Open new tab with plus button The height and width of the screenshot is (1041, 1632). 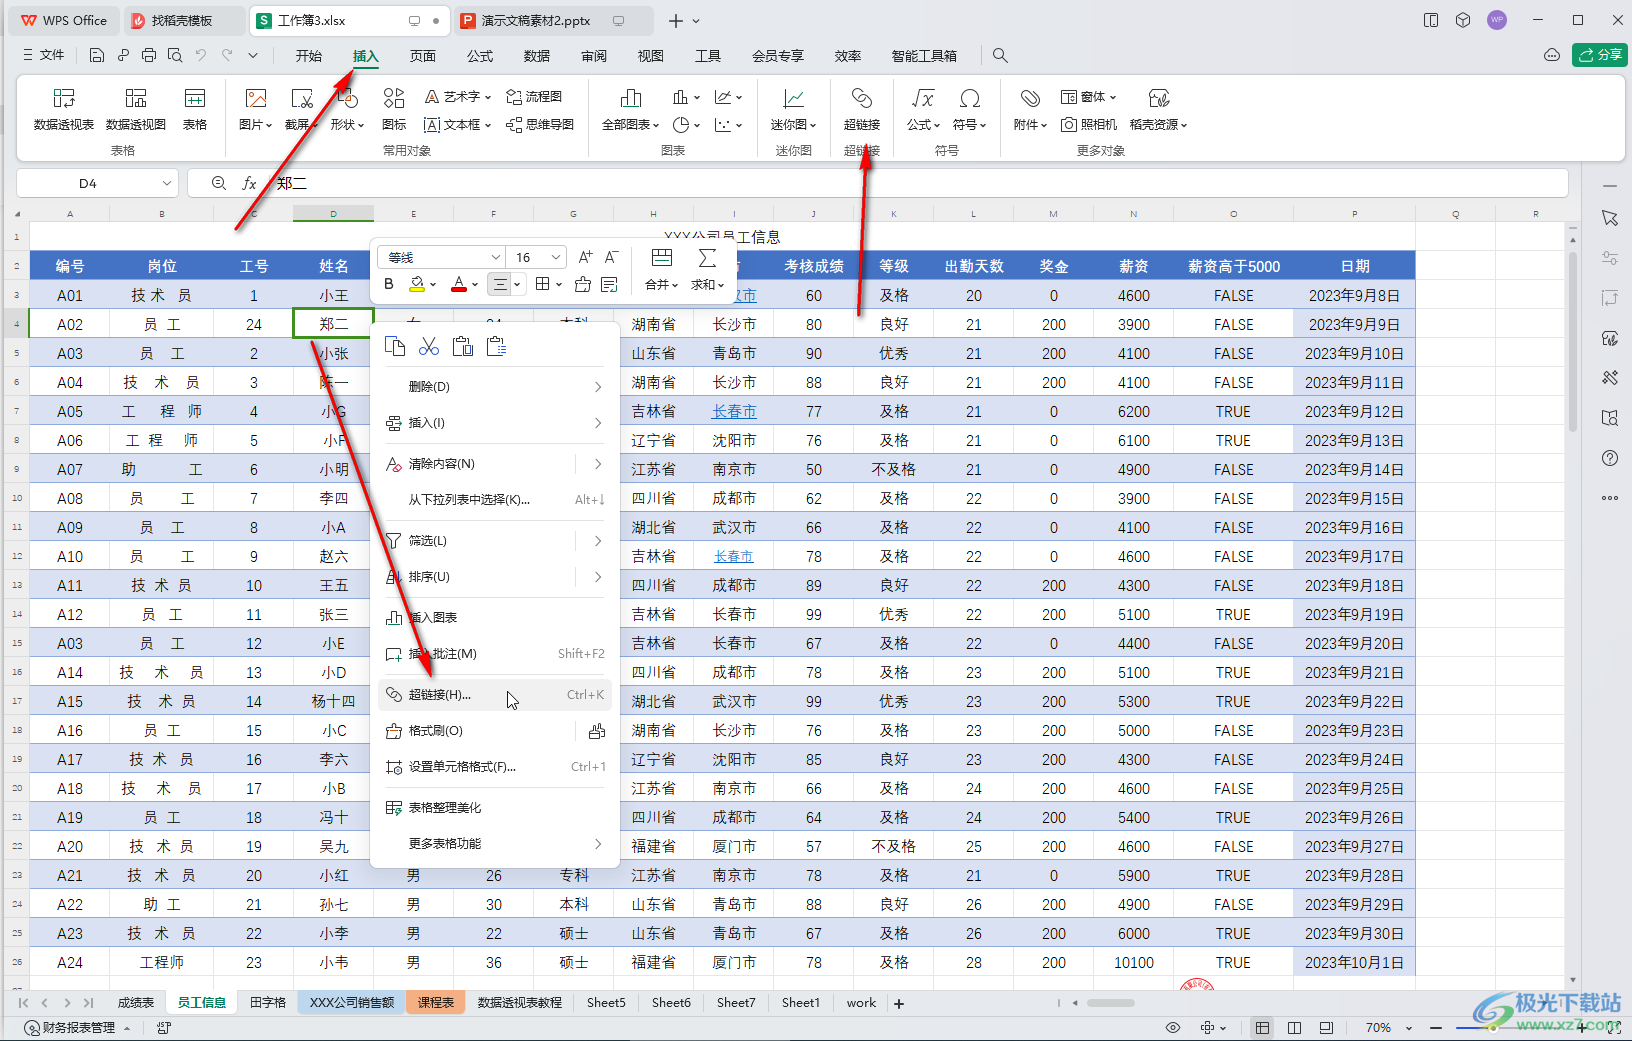[x=676, y=20]
